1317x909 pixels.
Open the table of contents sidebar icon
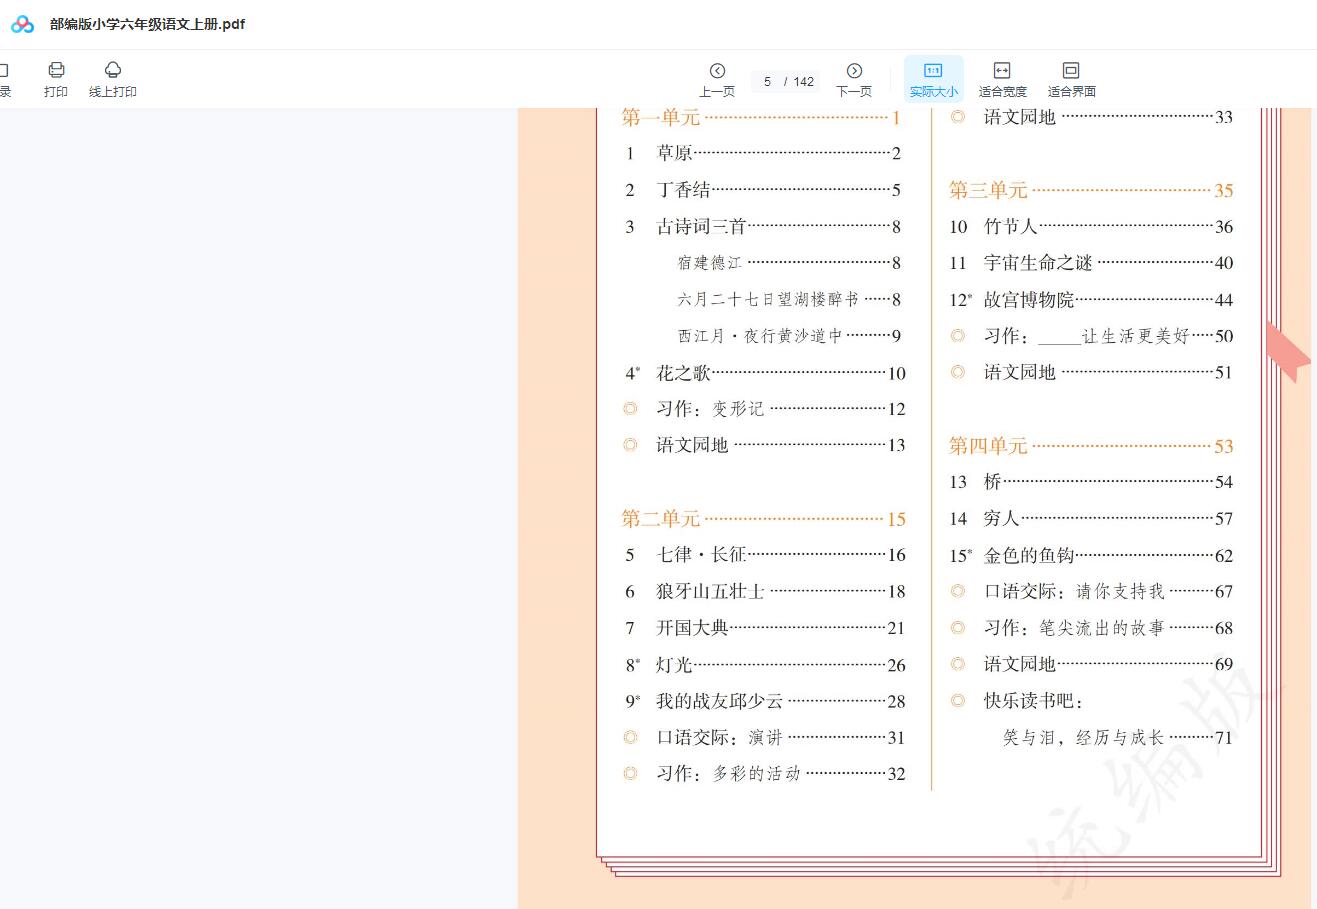click(4, 79)
